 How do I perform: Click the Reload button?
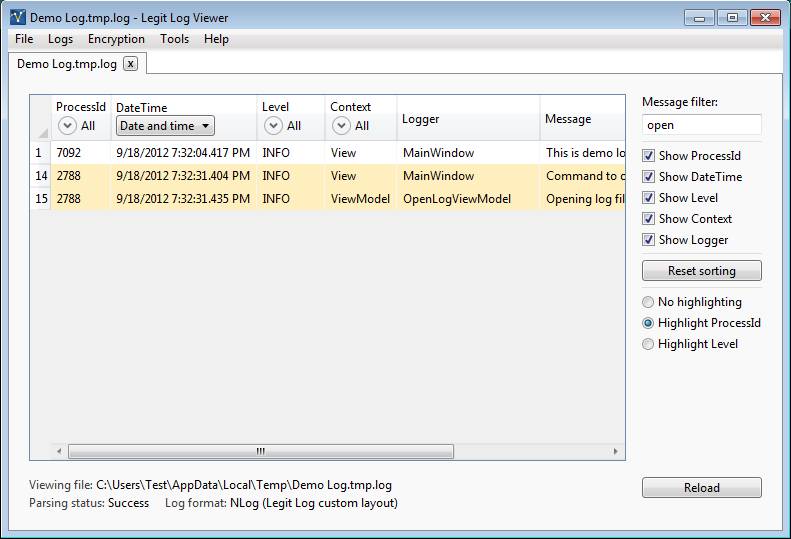click(701, 488)
